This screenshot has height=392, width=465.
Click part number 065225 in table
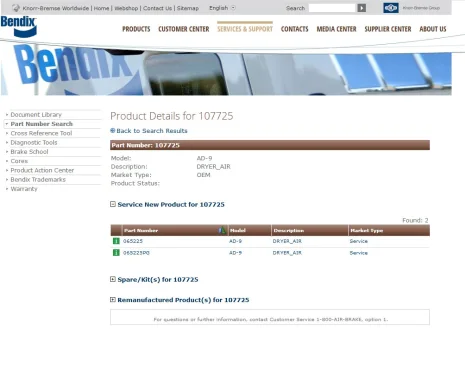pyautogui.click(x=133, y=241)
